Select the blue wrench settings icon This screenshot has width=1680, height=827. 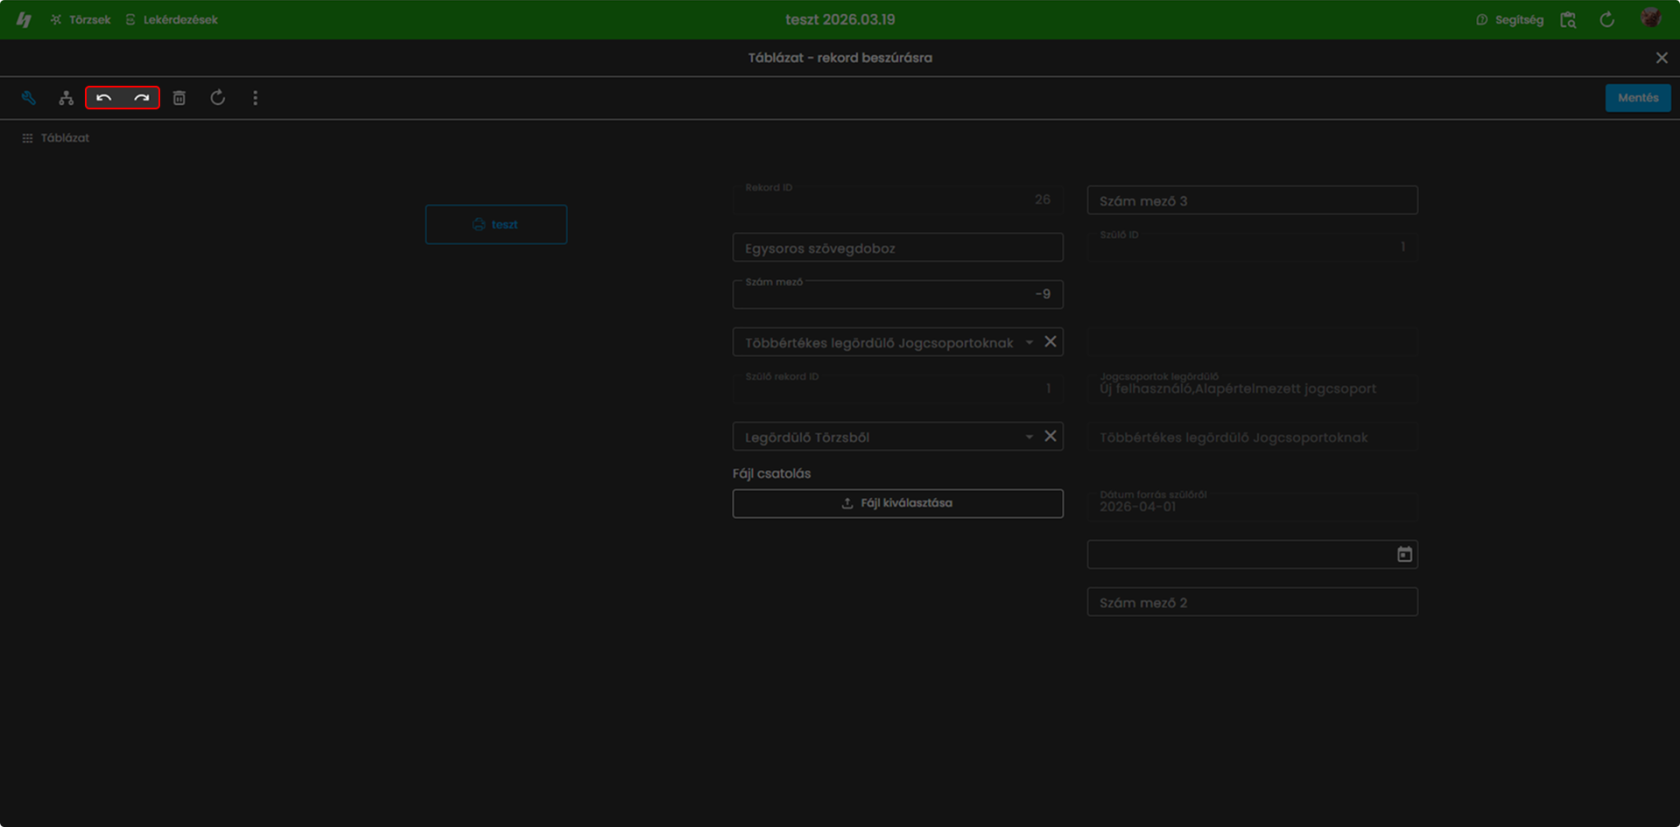(28, 98)
